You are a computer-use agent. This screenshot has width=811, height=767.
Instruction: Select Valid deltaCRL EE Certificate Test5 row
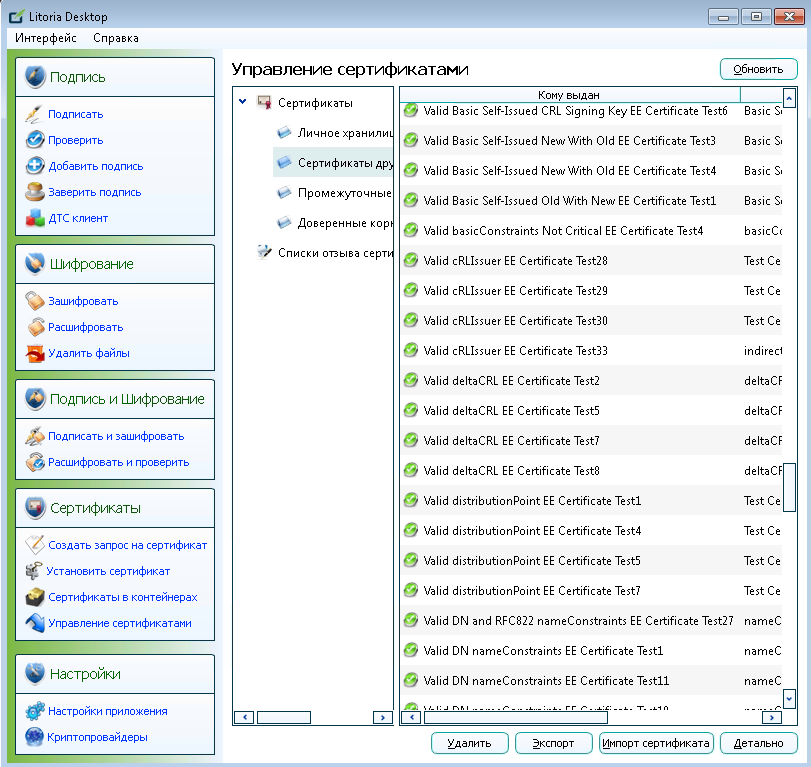[x=512, y=411]
